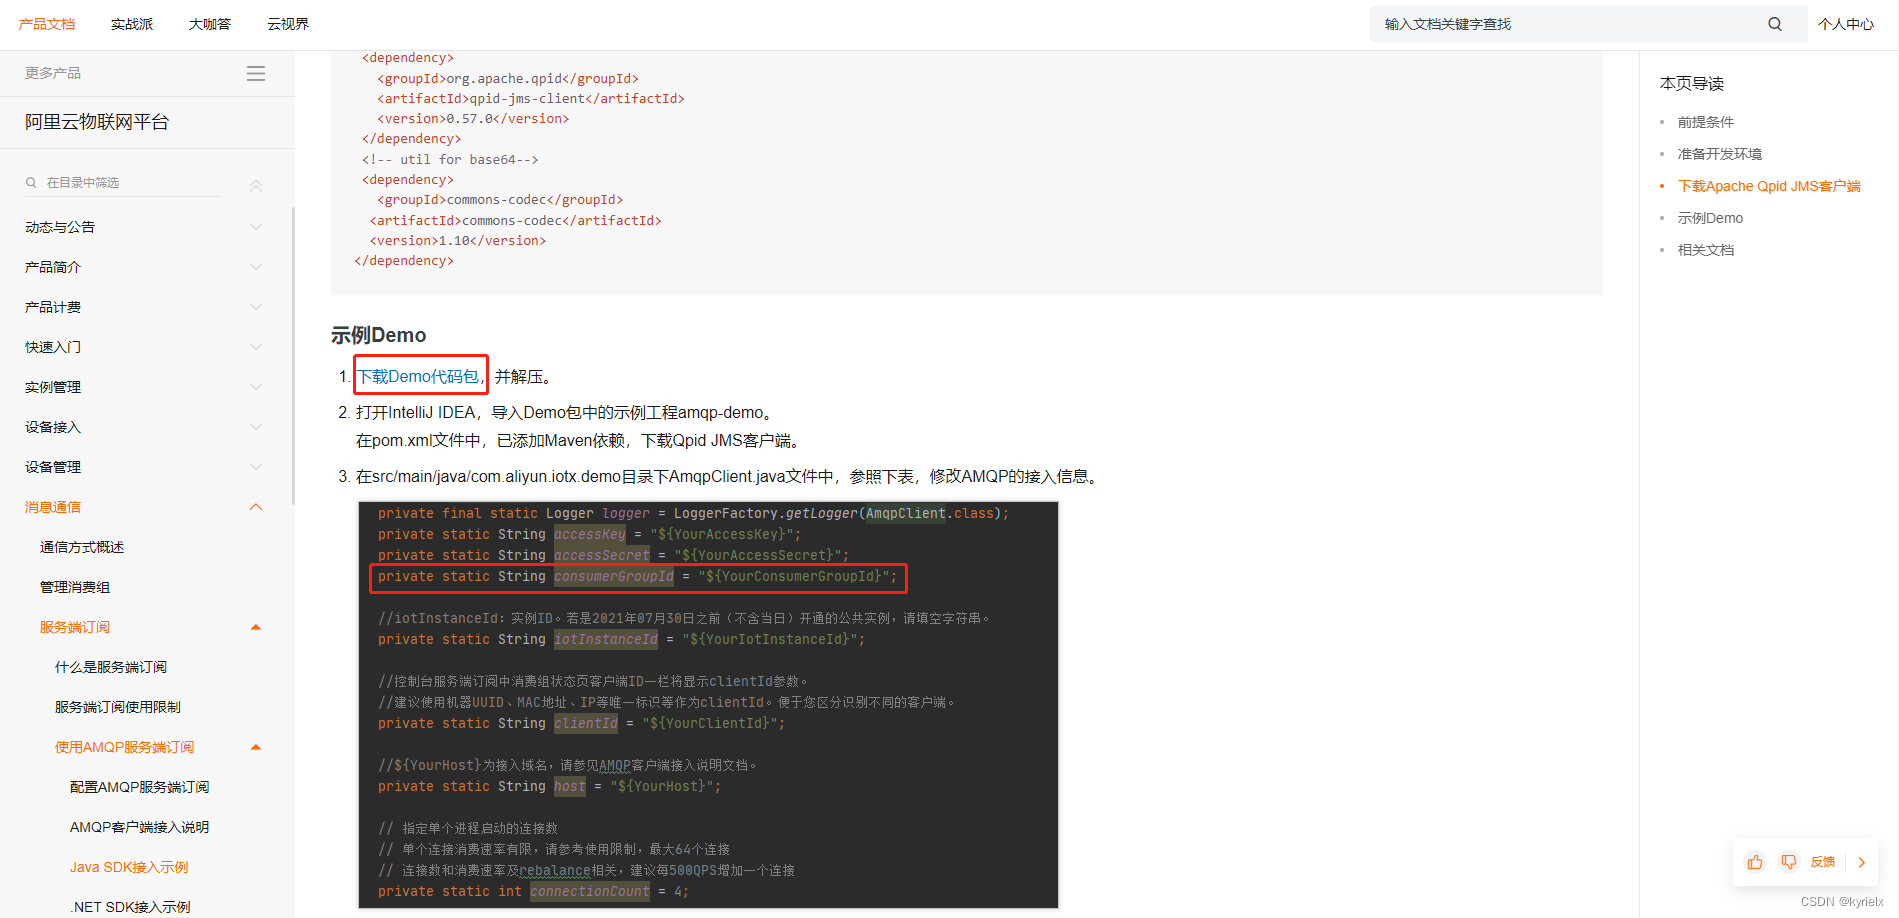Viewport: 1899px width, 918px height.
Task: Open the 实战派 tab
Action: [132, 24]
